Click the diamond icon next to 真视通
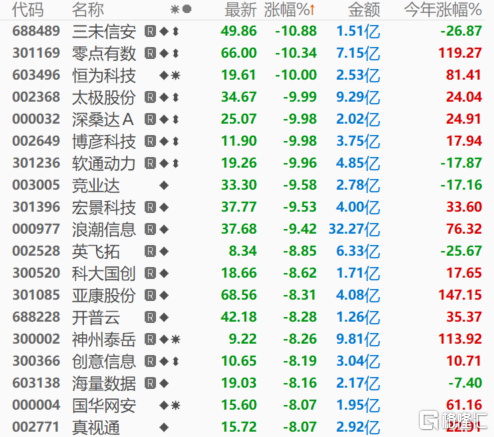Image resolution: width=494 pixels, height=437 pixels. click(164, 427)
